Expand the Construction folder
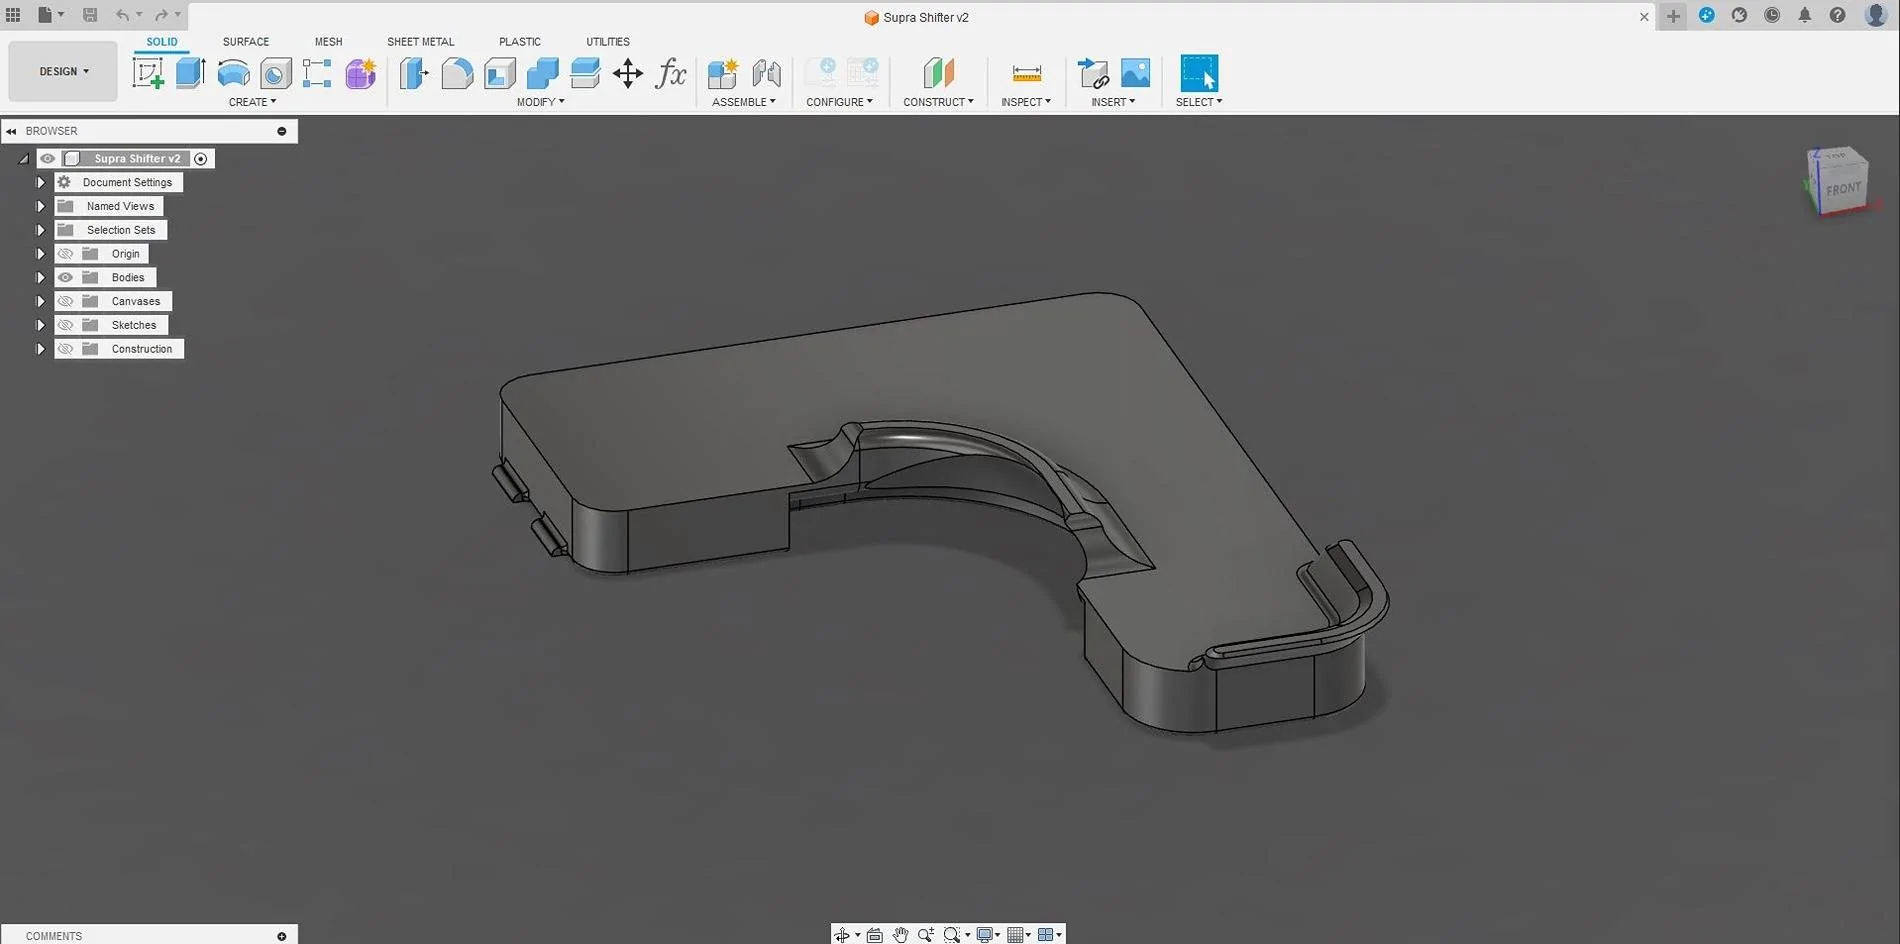Screen dimensions: 1900x944 click(41, 349)
